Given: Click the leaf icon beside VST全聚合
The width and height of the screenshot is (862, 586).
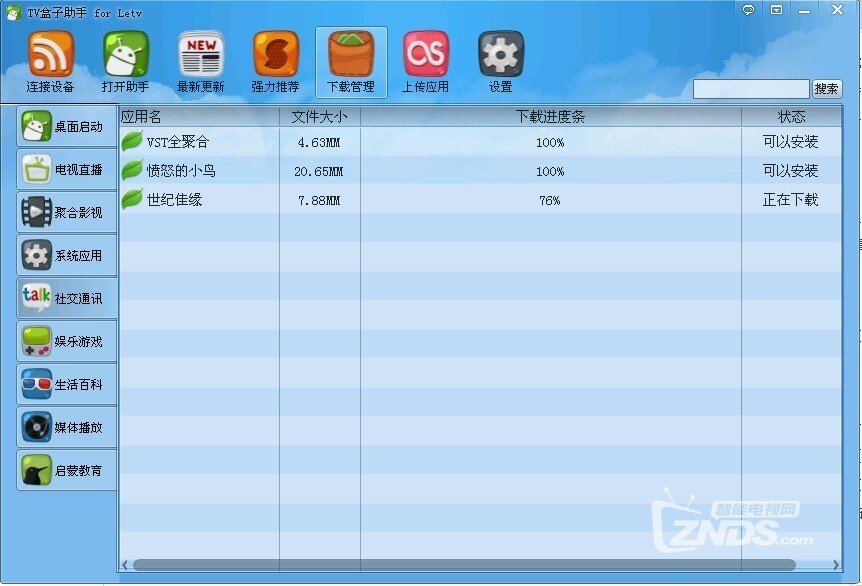Looking at the screenshot, I should pos(132,141).
